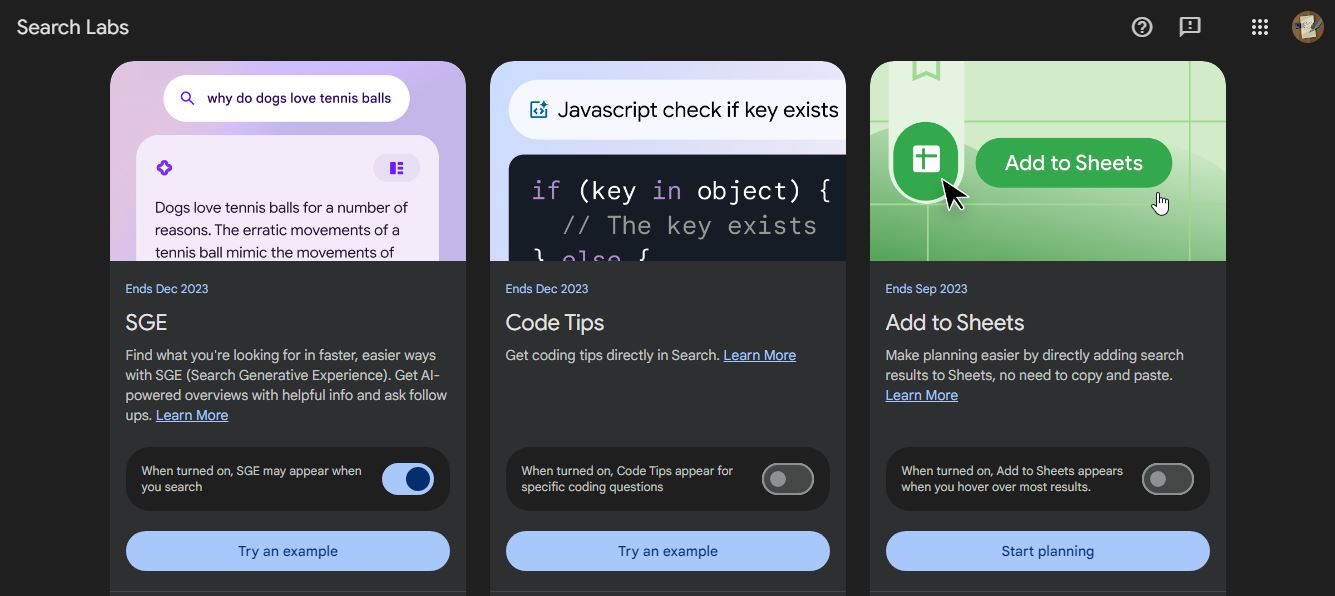The height and width of the screenshot is (596, 1335).
Task: Enable the Code Tips toggle switch
Action: point(788,479)
